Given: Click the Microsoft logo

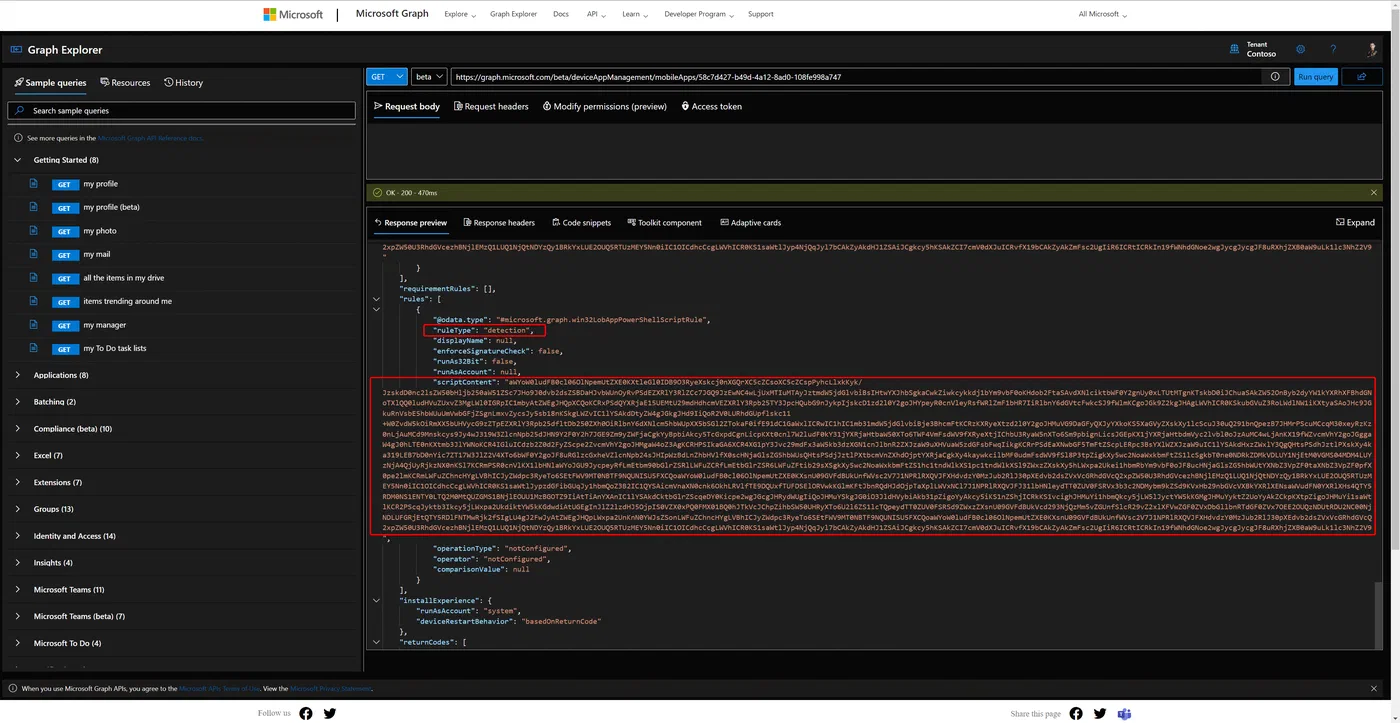Looking at the screenshot, I should click(293, 14).
